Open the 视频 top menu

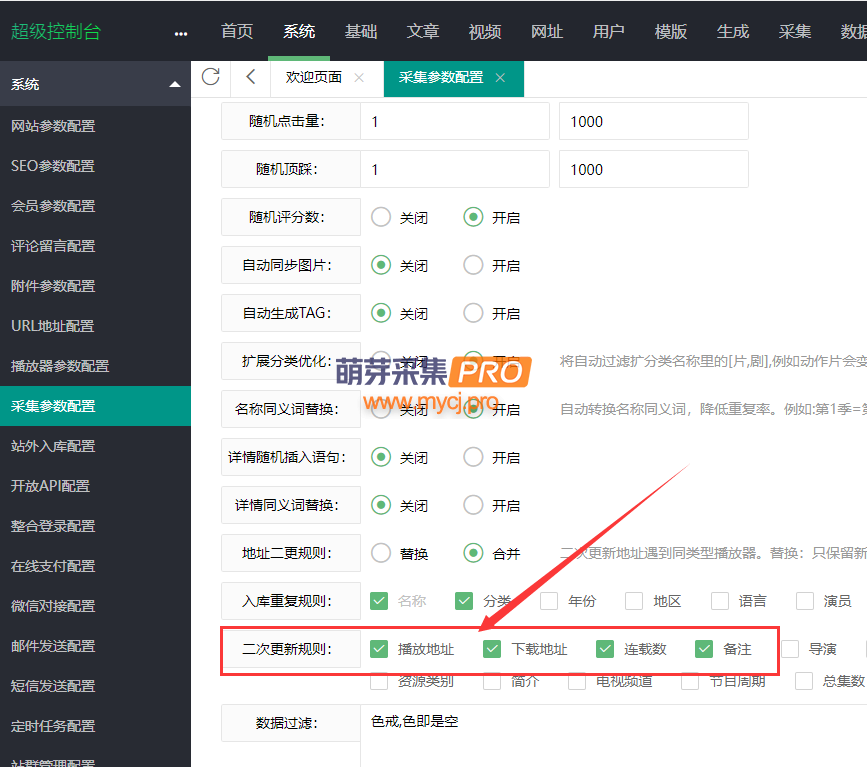point(485,32)
